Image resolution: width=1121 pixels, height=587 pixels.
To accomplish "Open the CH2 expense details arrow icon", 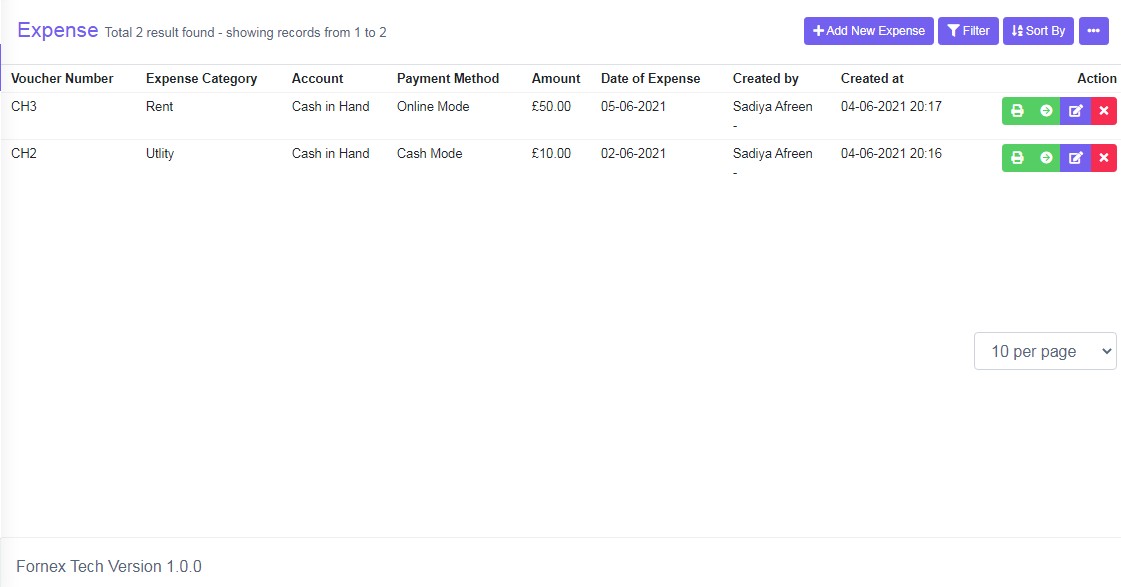I will coord(1046,158).
